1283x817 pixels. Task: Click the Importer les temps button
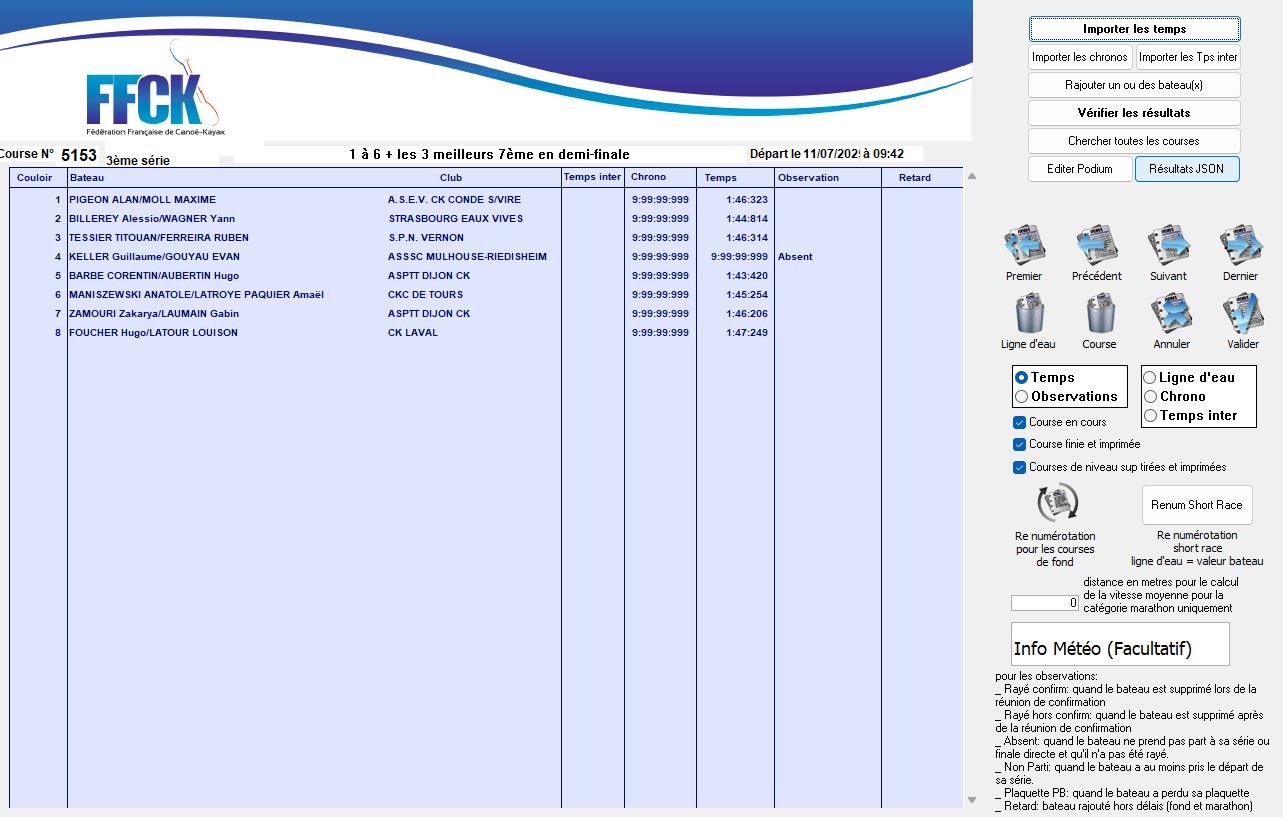[1134, 29]
